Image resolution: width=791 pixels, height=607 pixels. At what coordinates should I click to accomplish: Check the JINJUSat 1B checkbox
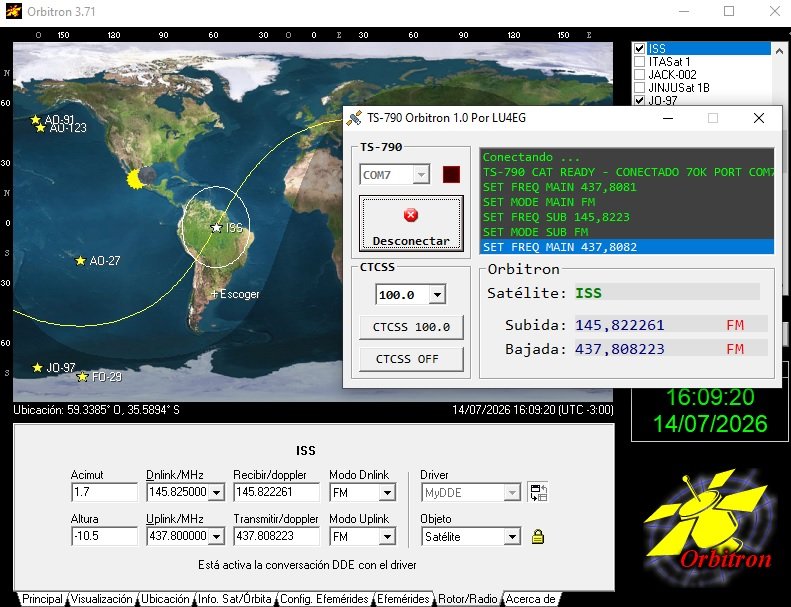coord(640,88)
